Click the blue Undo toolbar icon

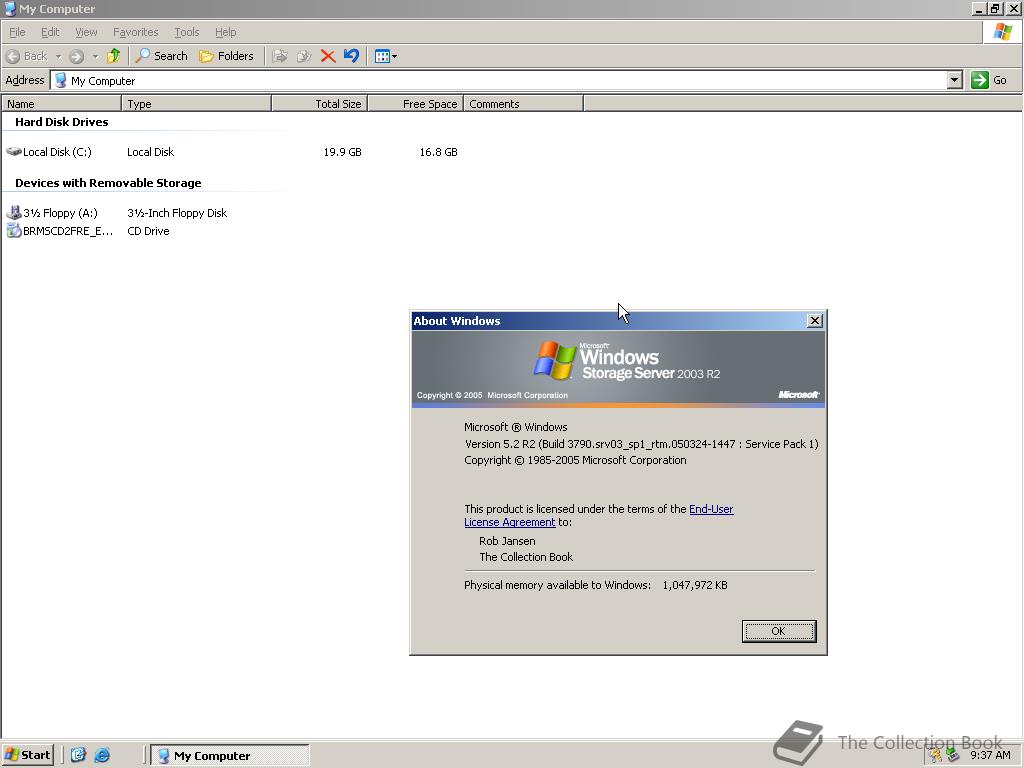351,56
